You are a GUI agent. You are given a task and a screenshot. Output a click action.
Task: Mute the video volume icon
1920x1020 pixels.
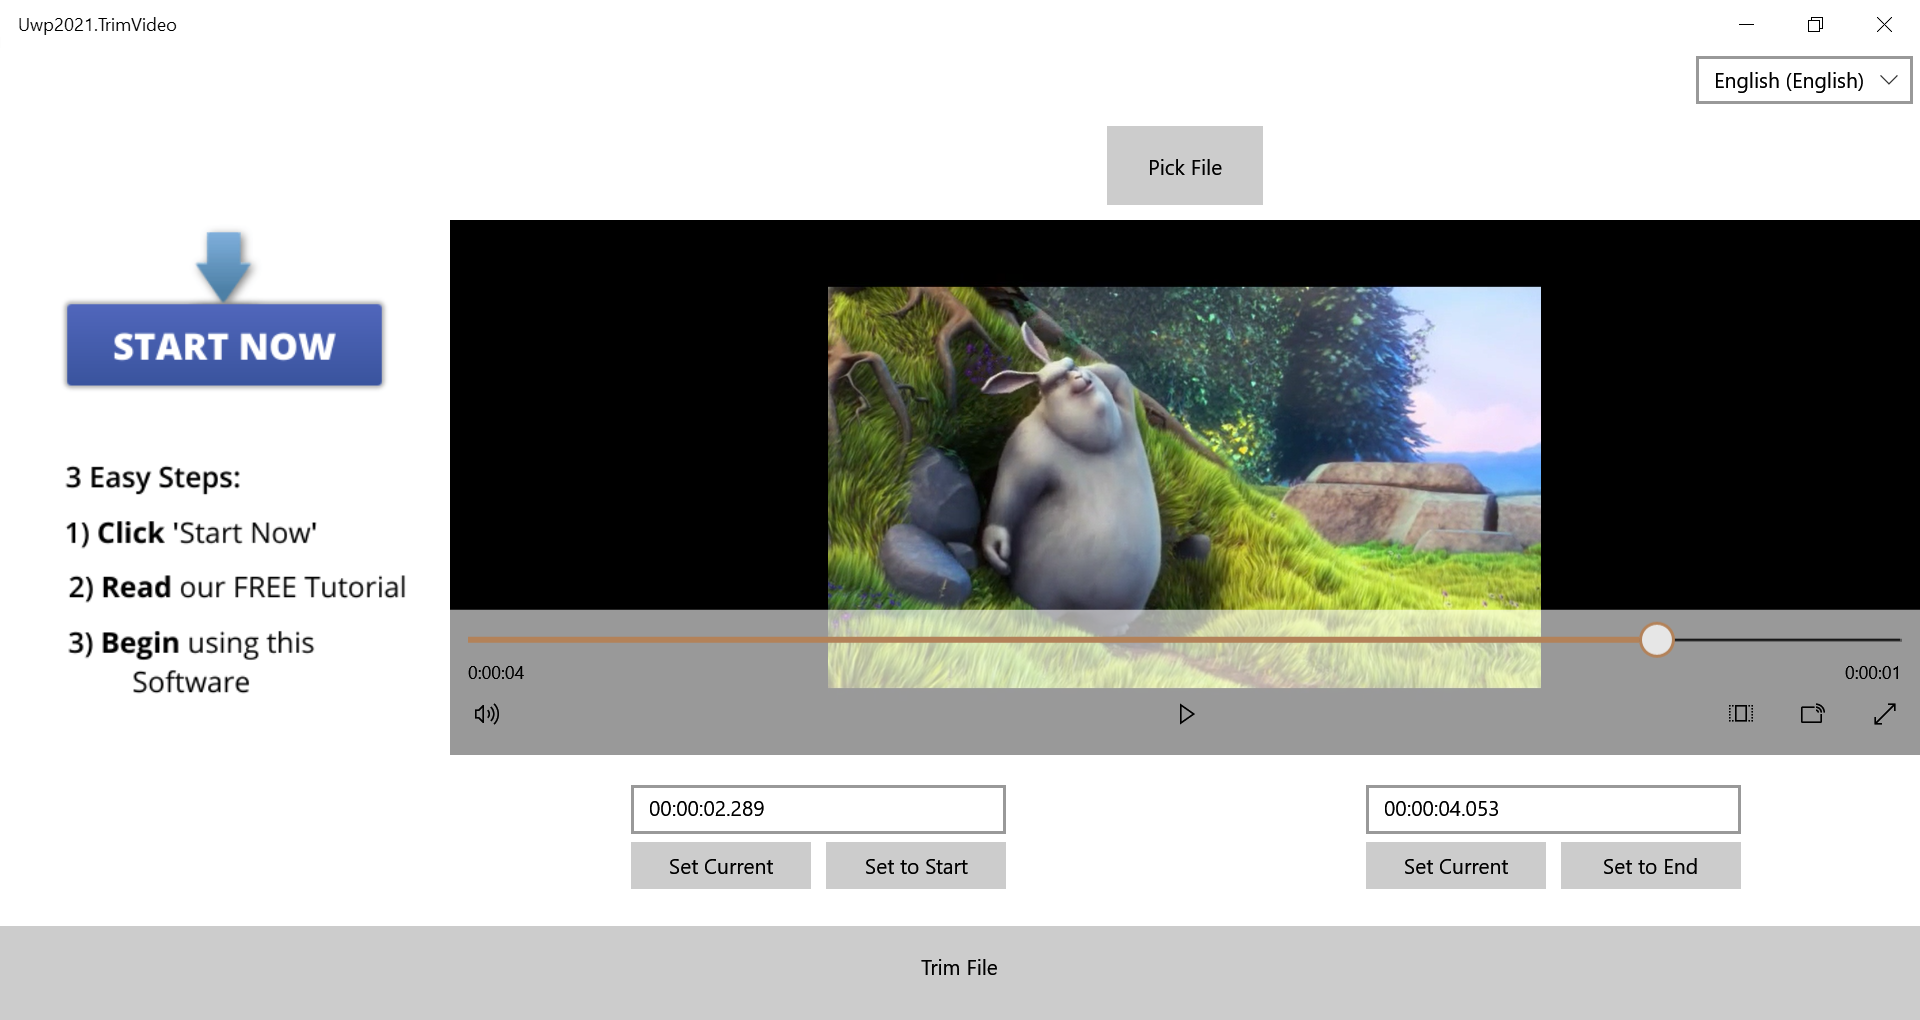[487, 714]
